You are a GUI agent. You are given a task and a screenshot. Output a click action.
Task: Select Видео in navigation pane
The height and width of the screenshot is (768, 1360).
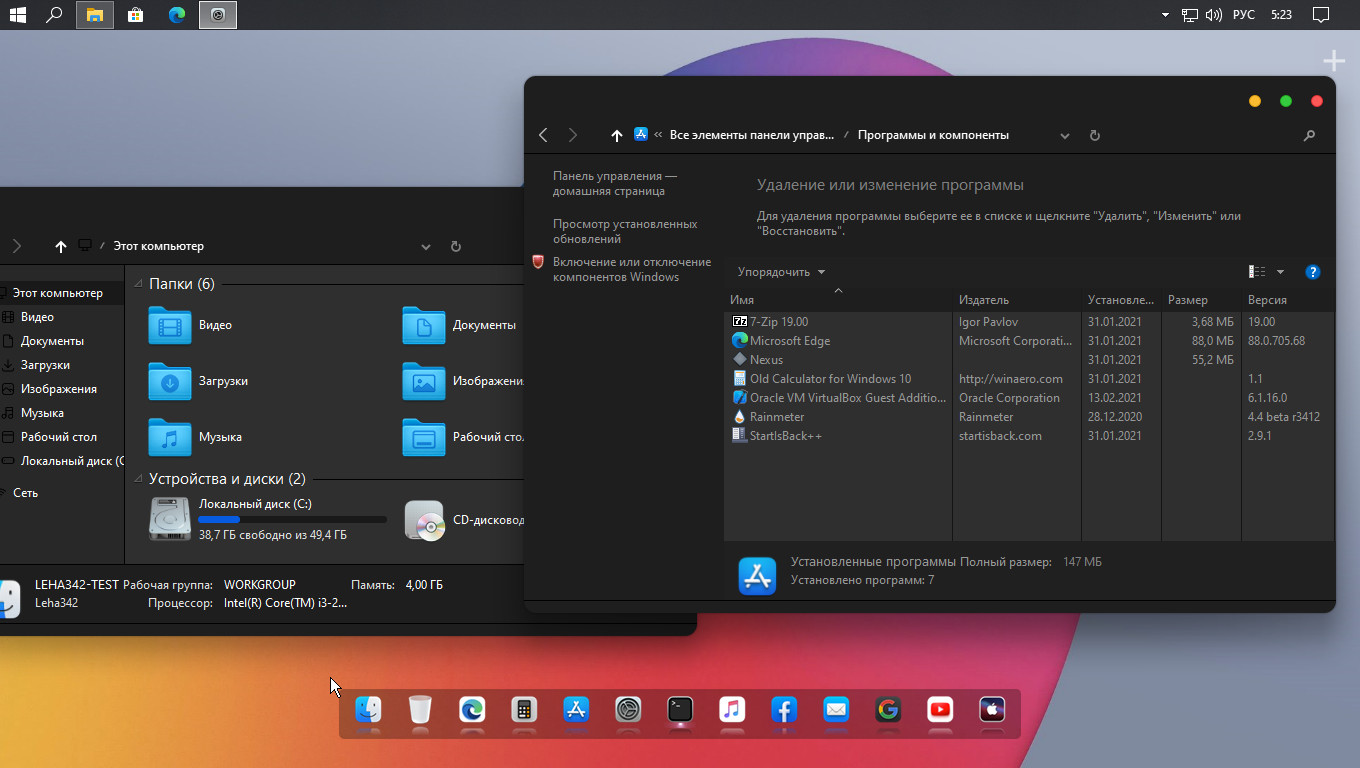point(37,317)
